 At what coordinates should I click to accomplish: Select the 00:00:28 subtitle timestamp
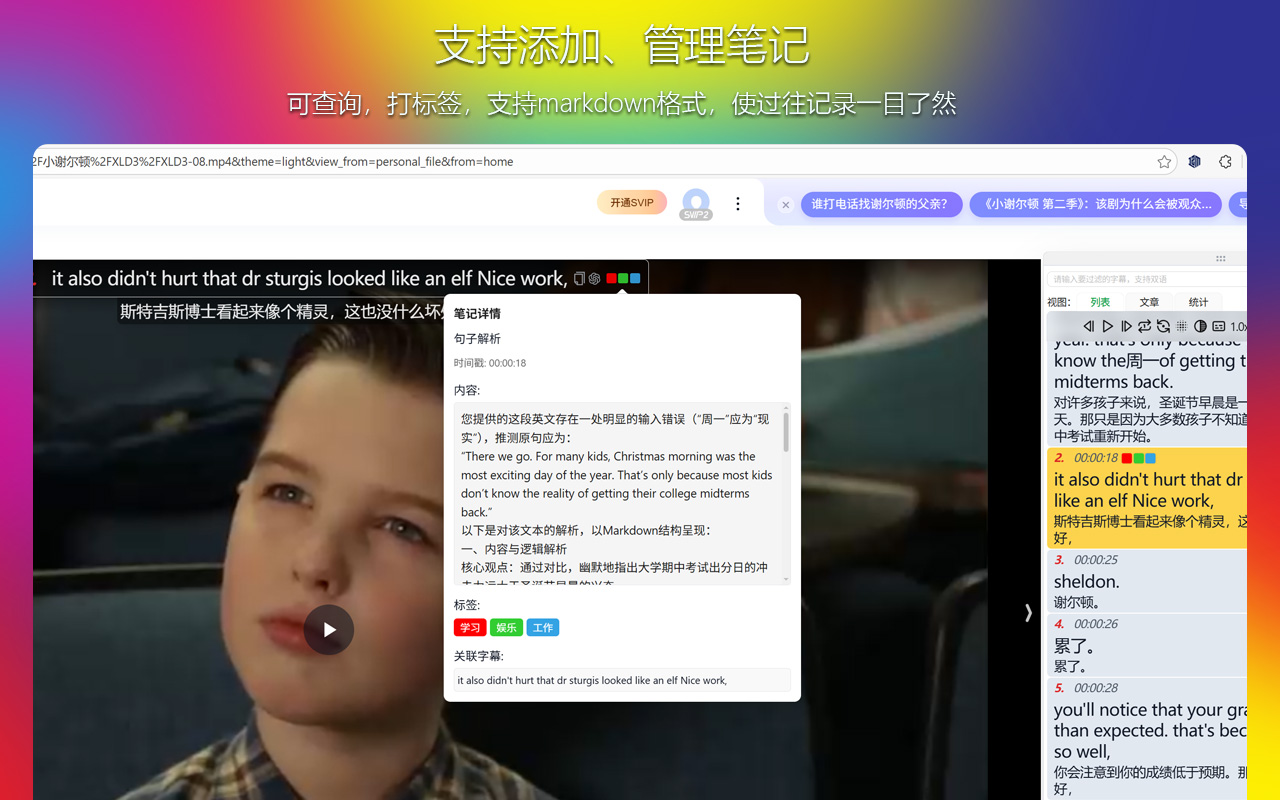pos(1096,688)
